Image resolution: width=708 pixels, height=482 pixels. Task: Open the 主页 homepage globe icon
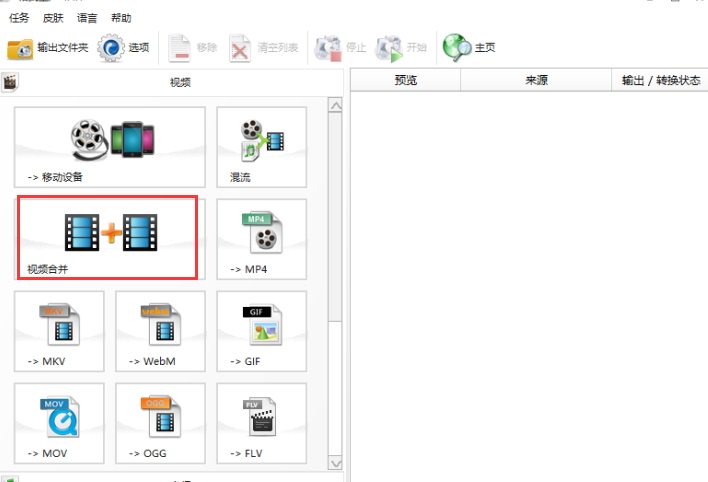(457, 47)
